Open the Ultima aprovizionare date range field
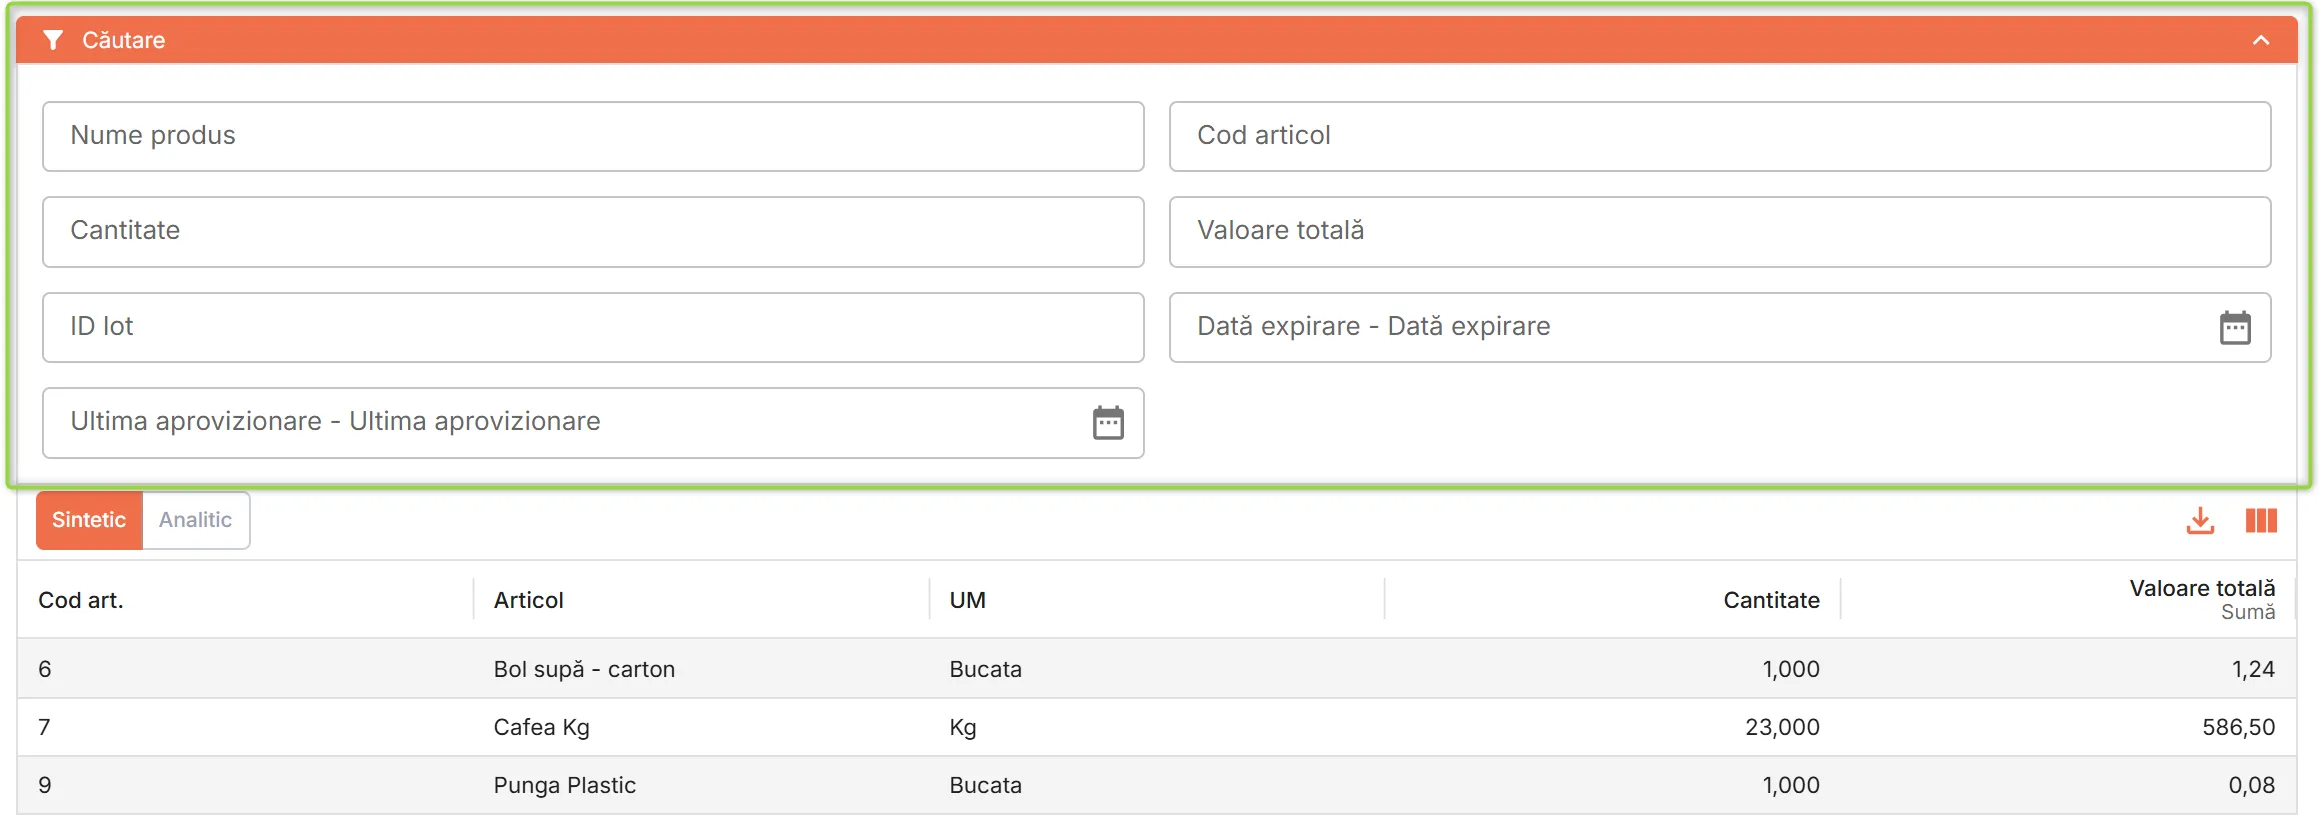Screen dimensions: 2319x815 click(x=593, y=423)
